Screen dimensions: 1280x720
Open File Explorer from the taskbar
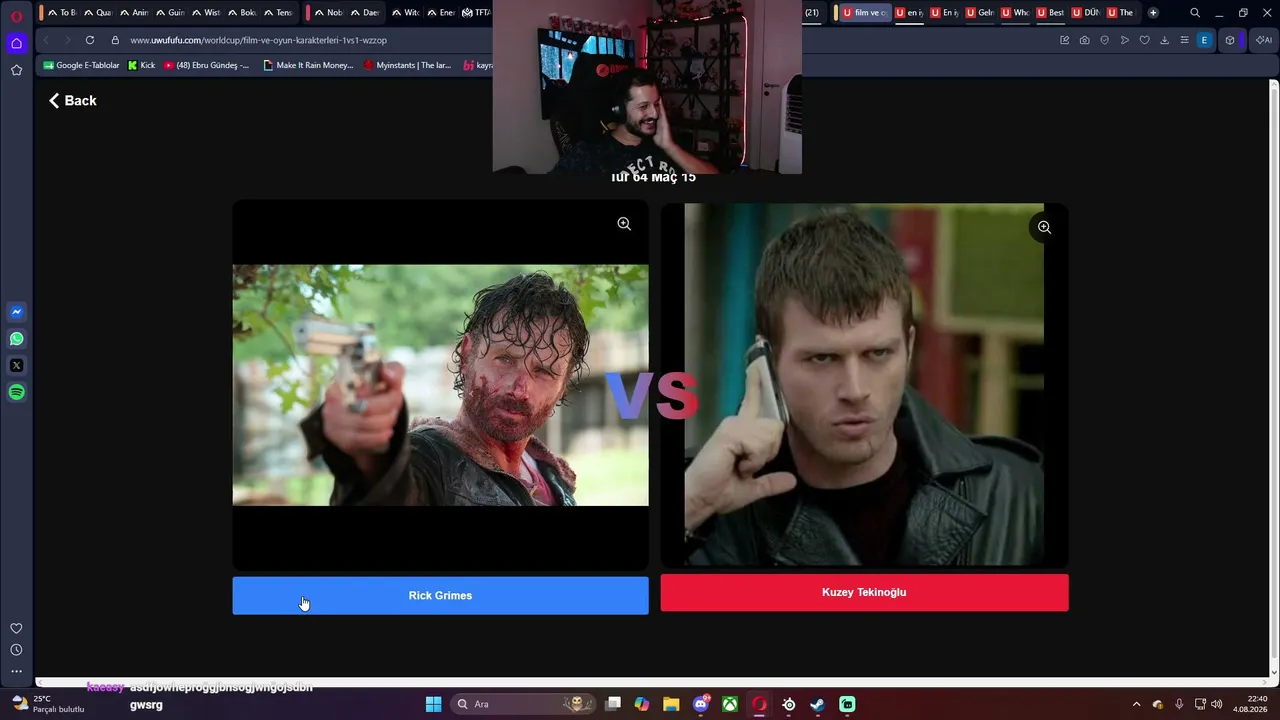tap(671, 704)
